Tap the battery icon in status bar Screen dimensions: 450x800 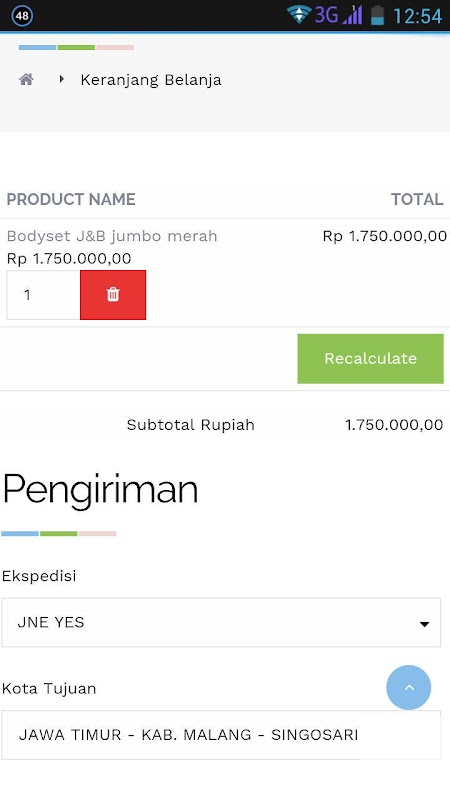377,15
